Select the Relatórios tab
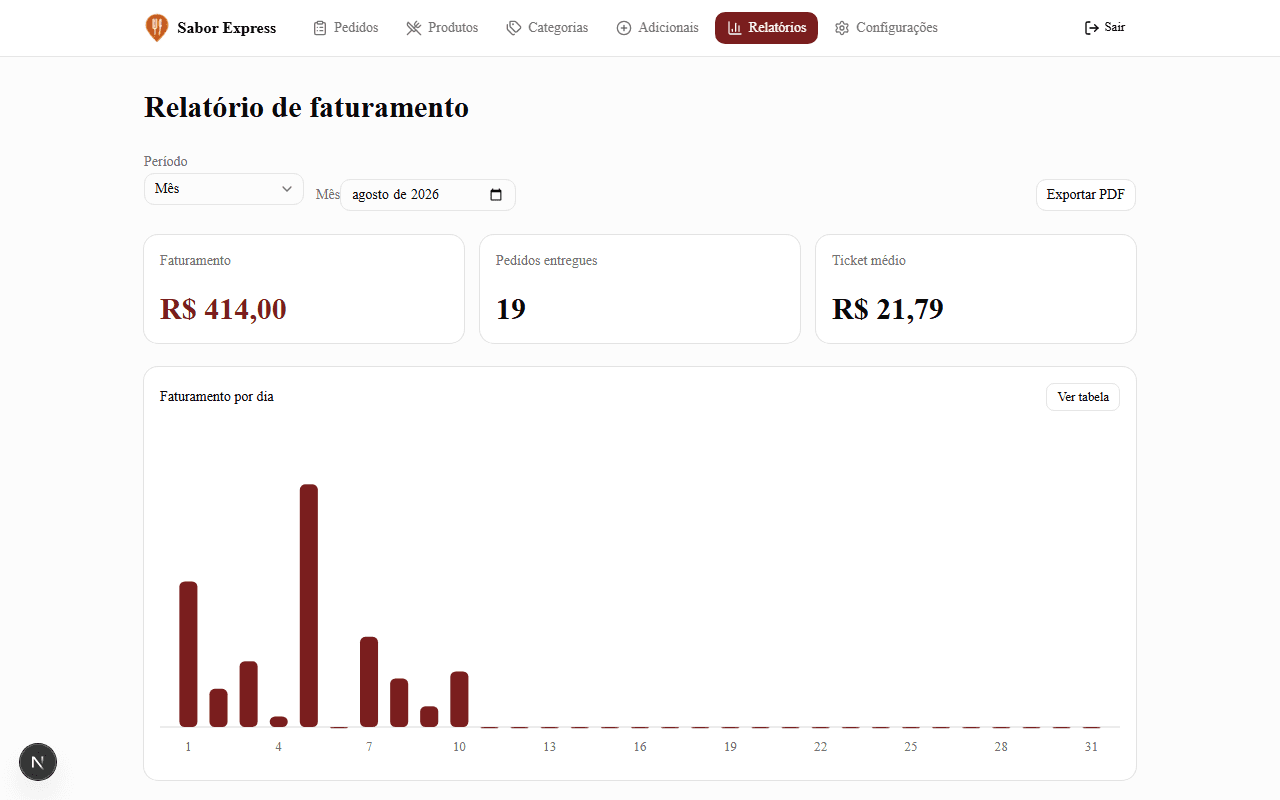This screenshot has width=1280, height=800. point(766,28)
